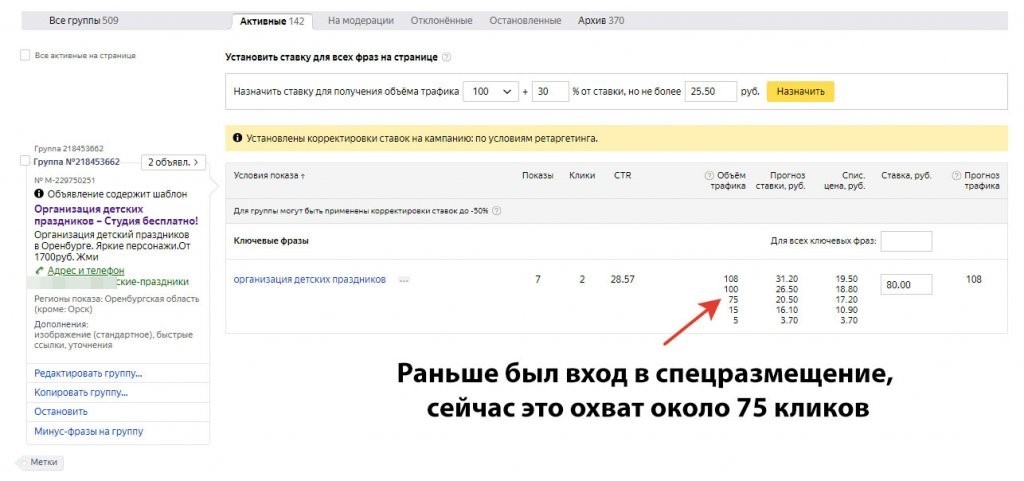Click CTR column header
This screenshot has height=481, width=1024.
click(x=622, y=176)
